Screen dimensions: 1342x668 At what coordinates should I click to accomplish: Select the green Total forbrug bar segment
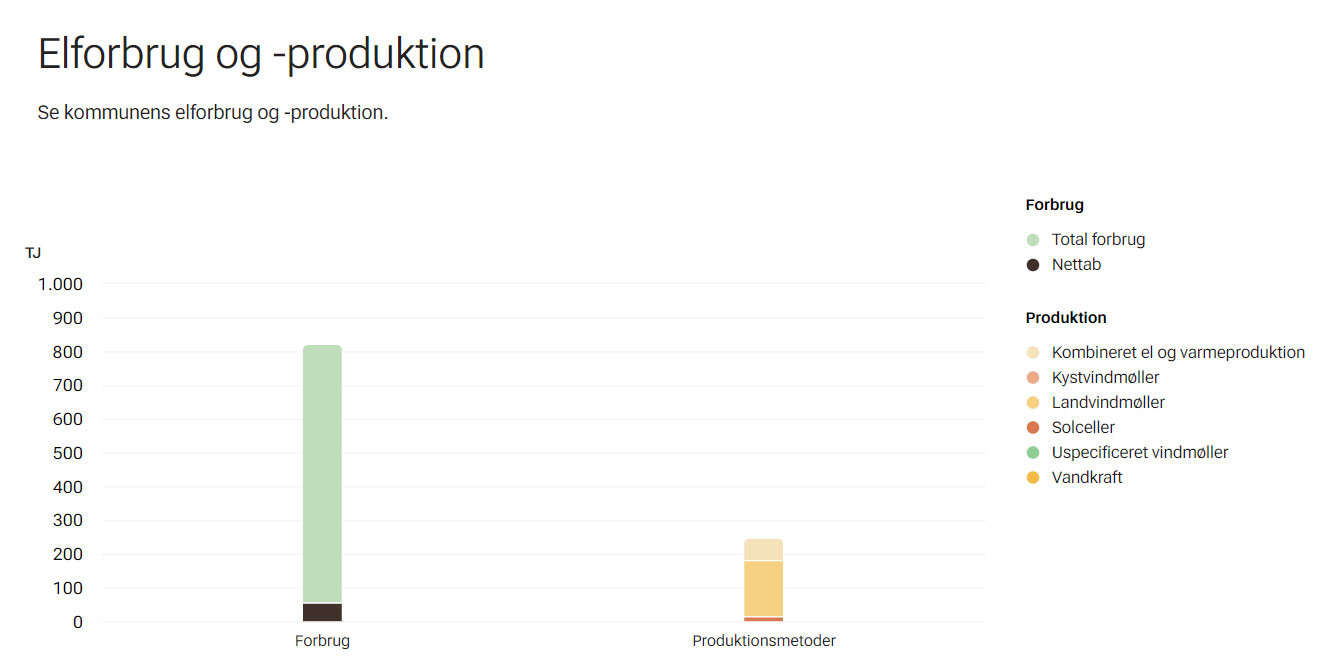coord(322,470)
